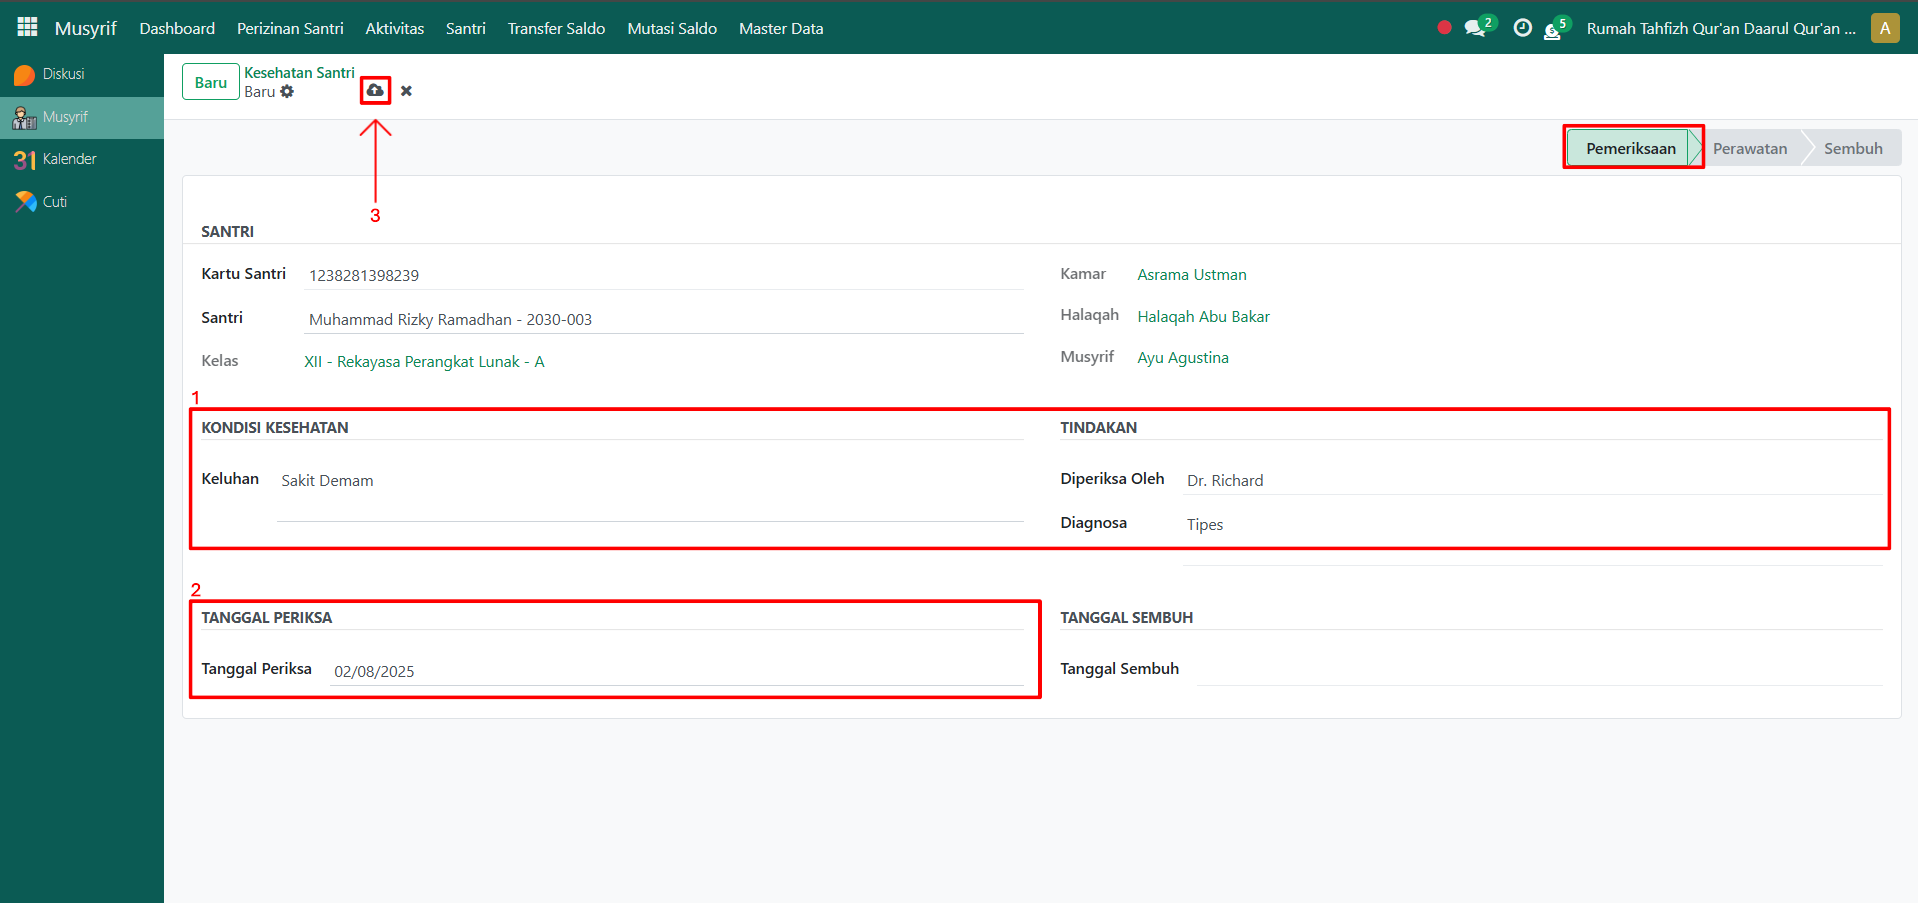Click the red recording dot indicator
Screen dimensions: 1918x903
point(1444,28)
